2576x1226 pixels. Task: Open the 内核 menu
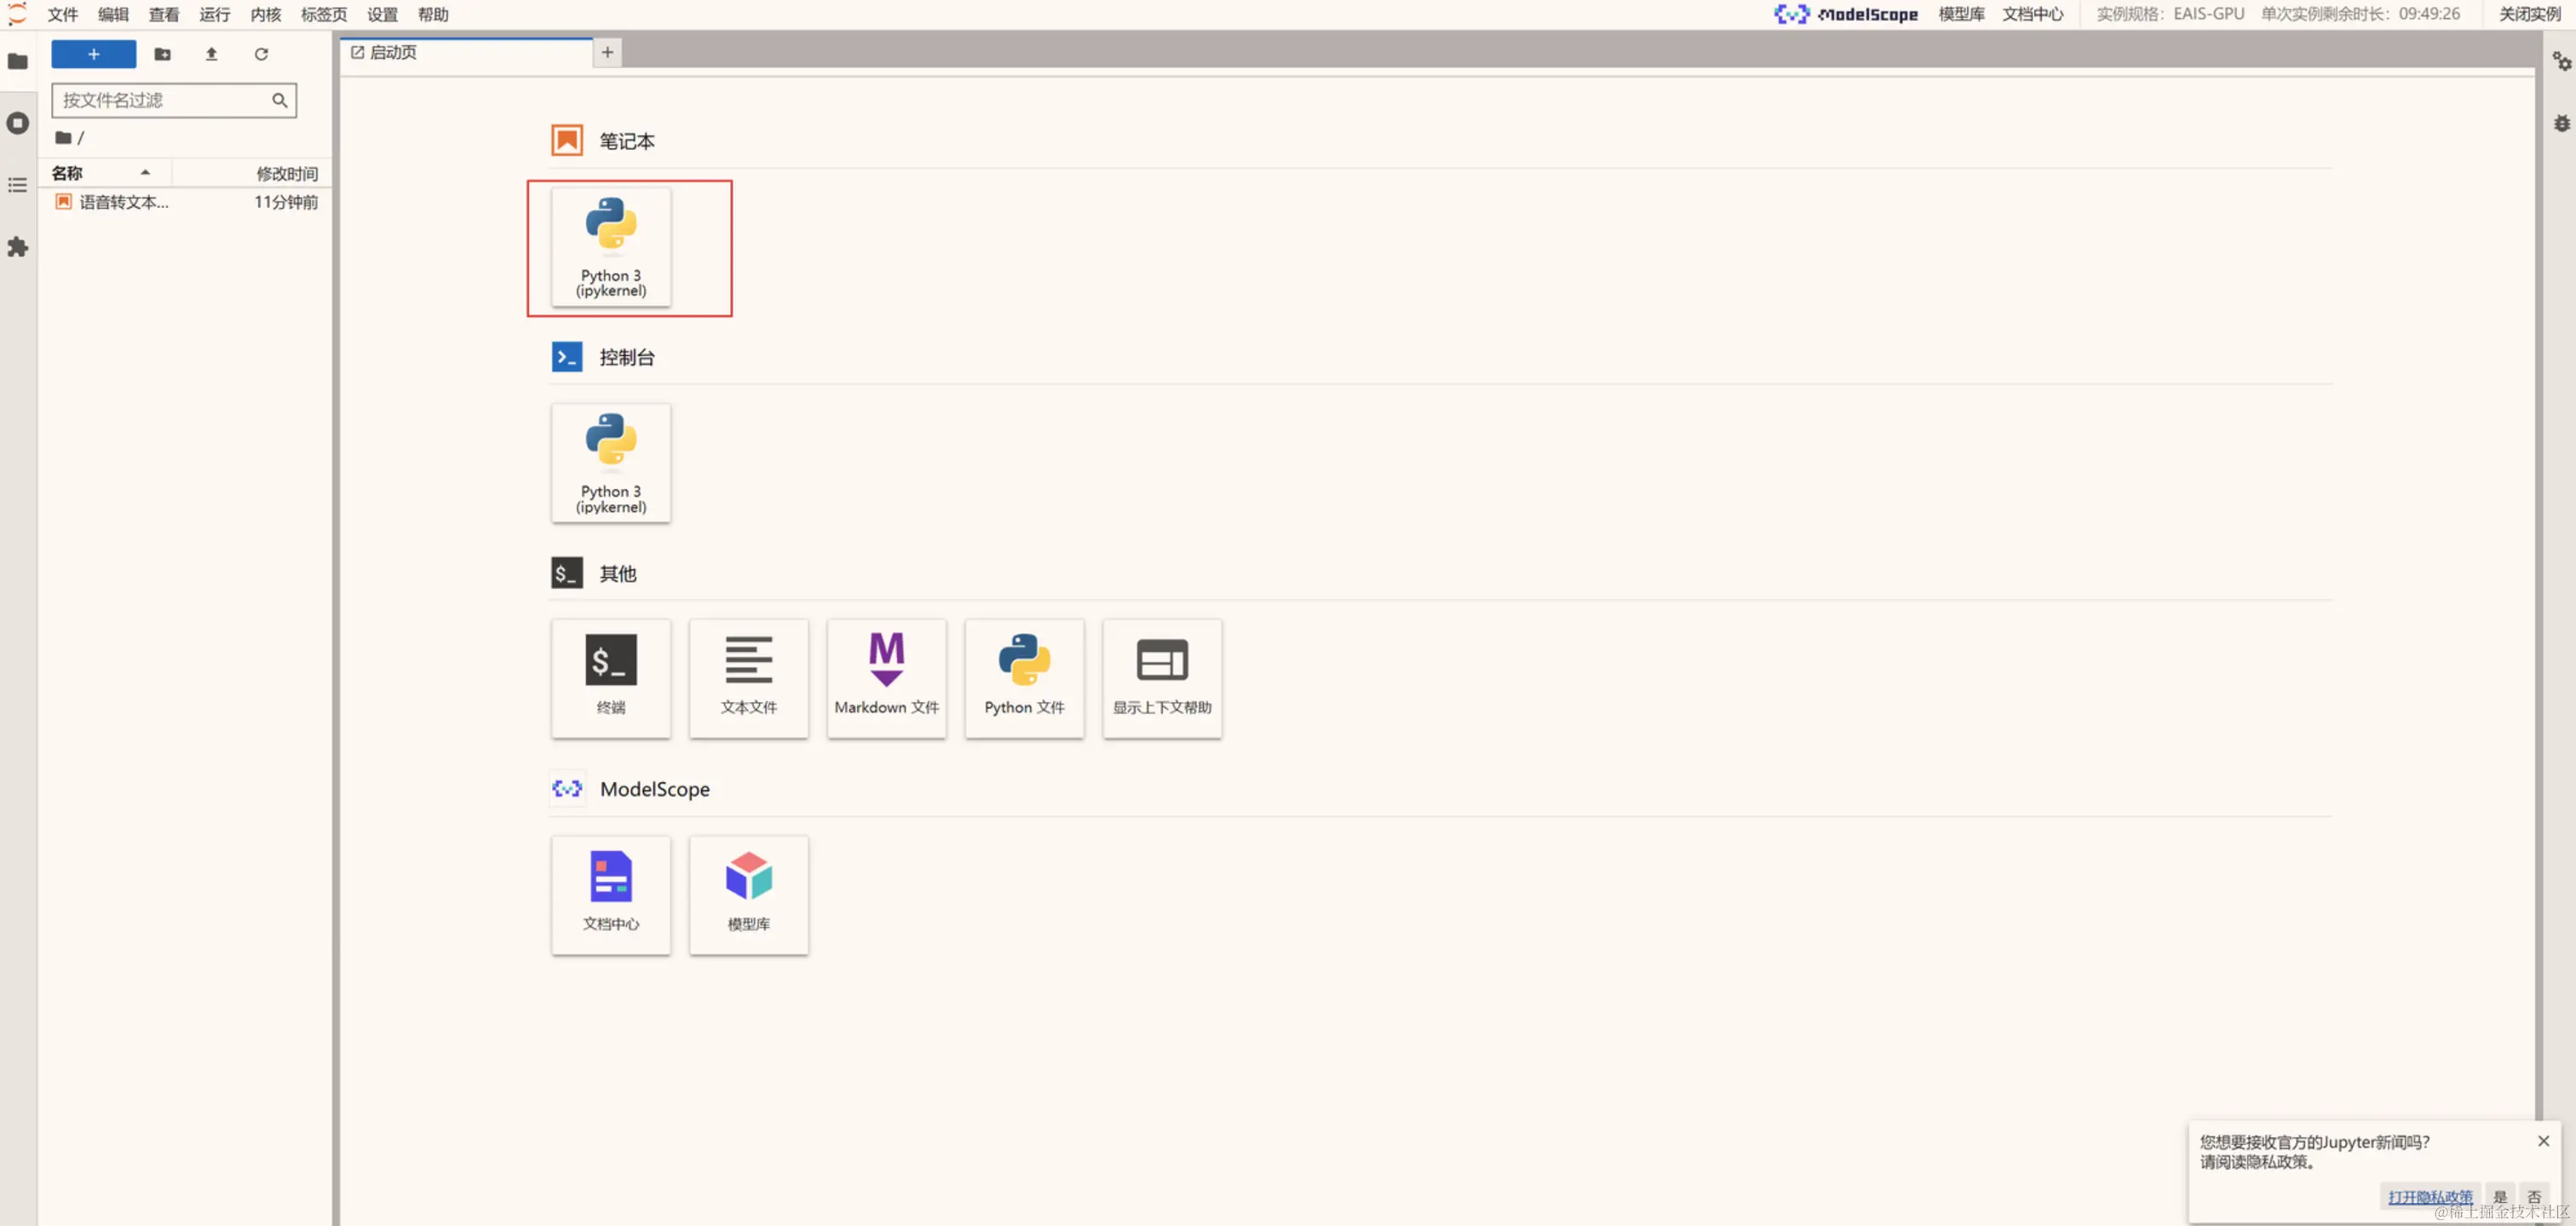point(266,14)
